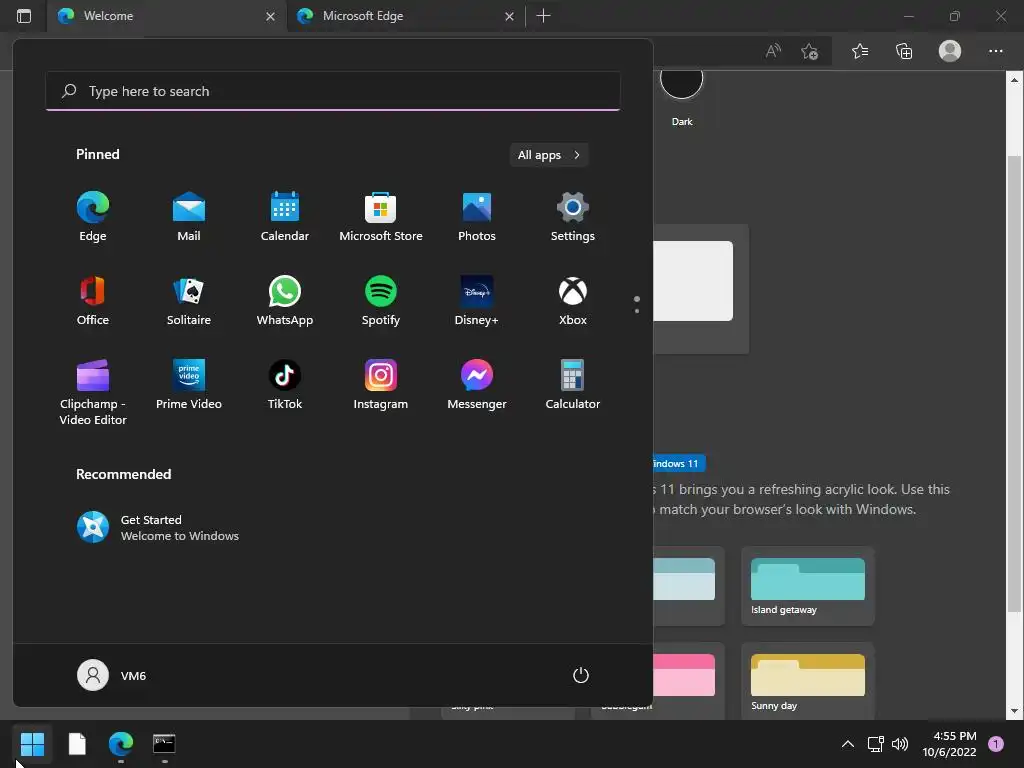The width and height of the screenshot is (1024, 768).
Task: Open Edge from pinned apps
Action: (x=93, y=217)
